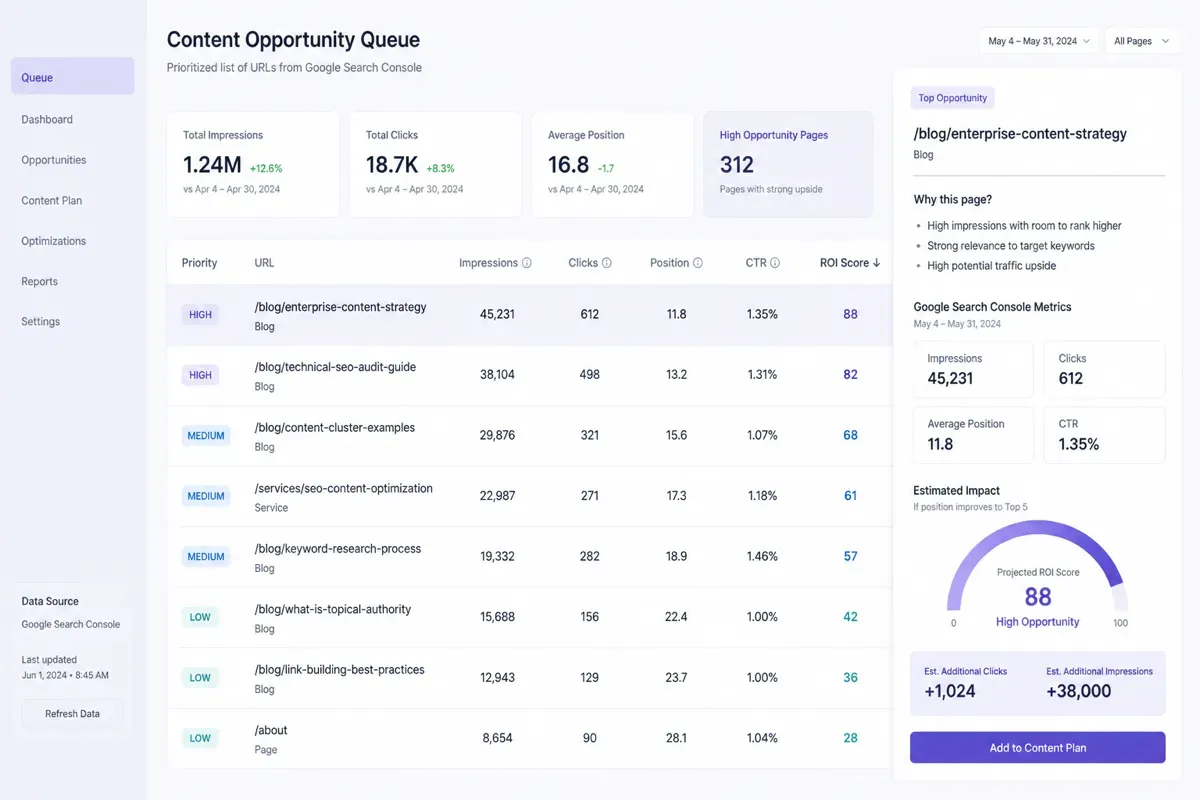Click the Average Position 11.8 card in the detail panel
The width and height of the screenshot is (1200, 800).
[x=973, y=434]
